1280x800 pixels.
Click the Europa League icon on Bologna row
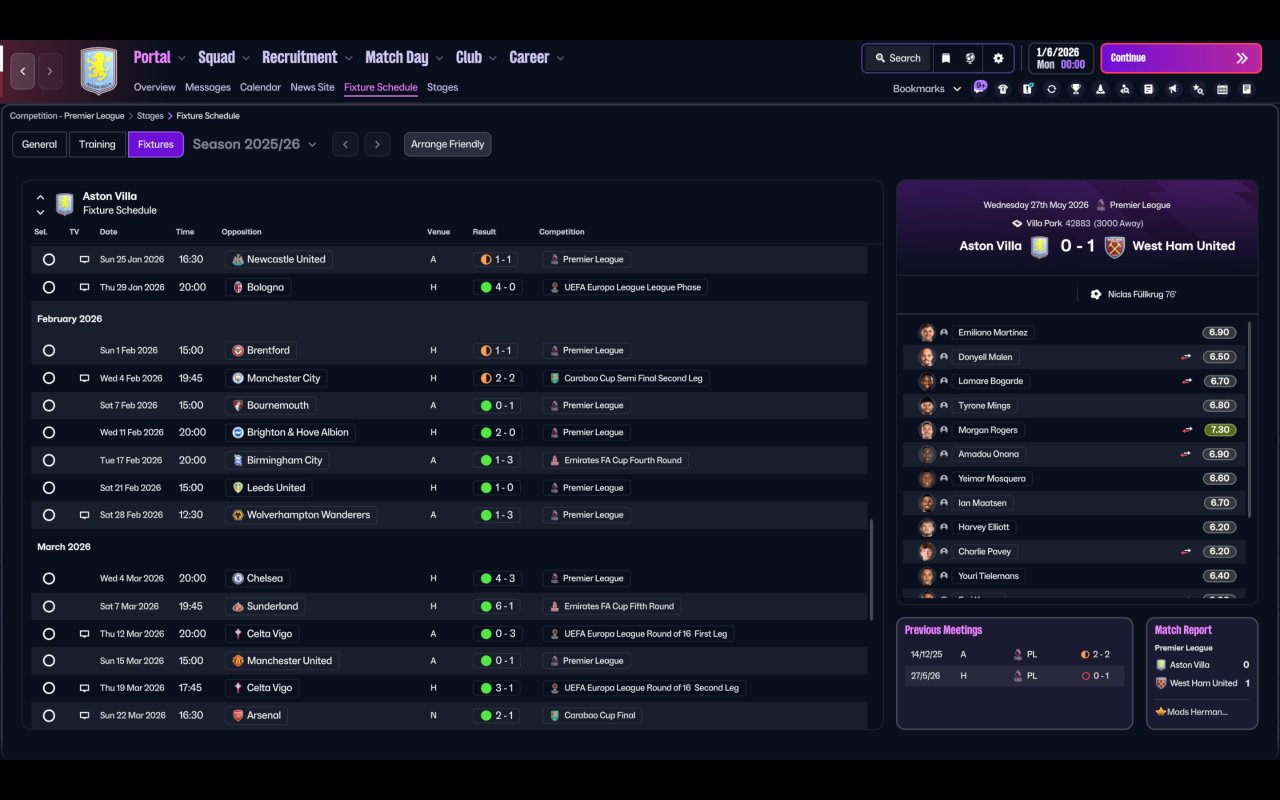554,287
